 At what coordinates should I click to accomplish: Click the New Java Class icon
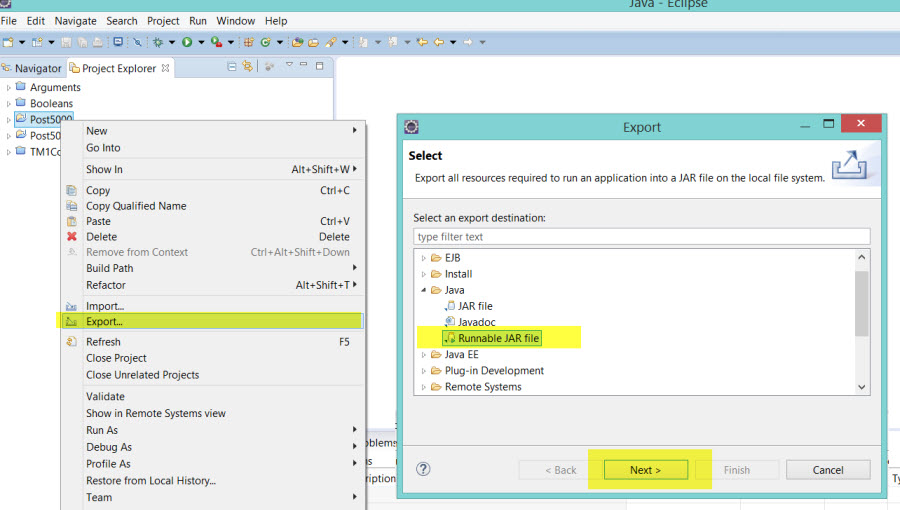(x=265, y=42)
